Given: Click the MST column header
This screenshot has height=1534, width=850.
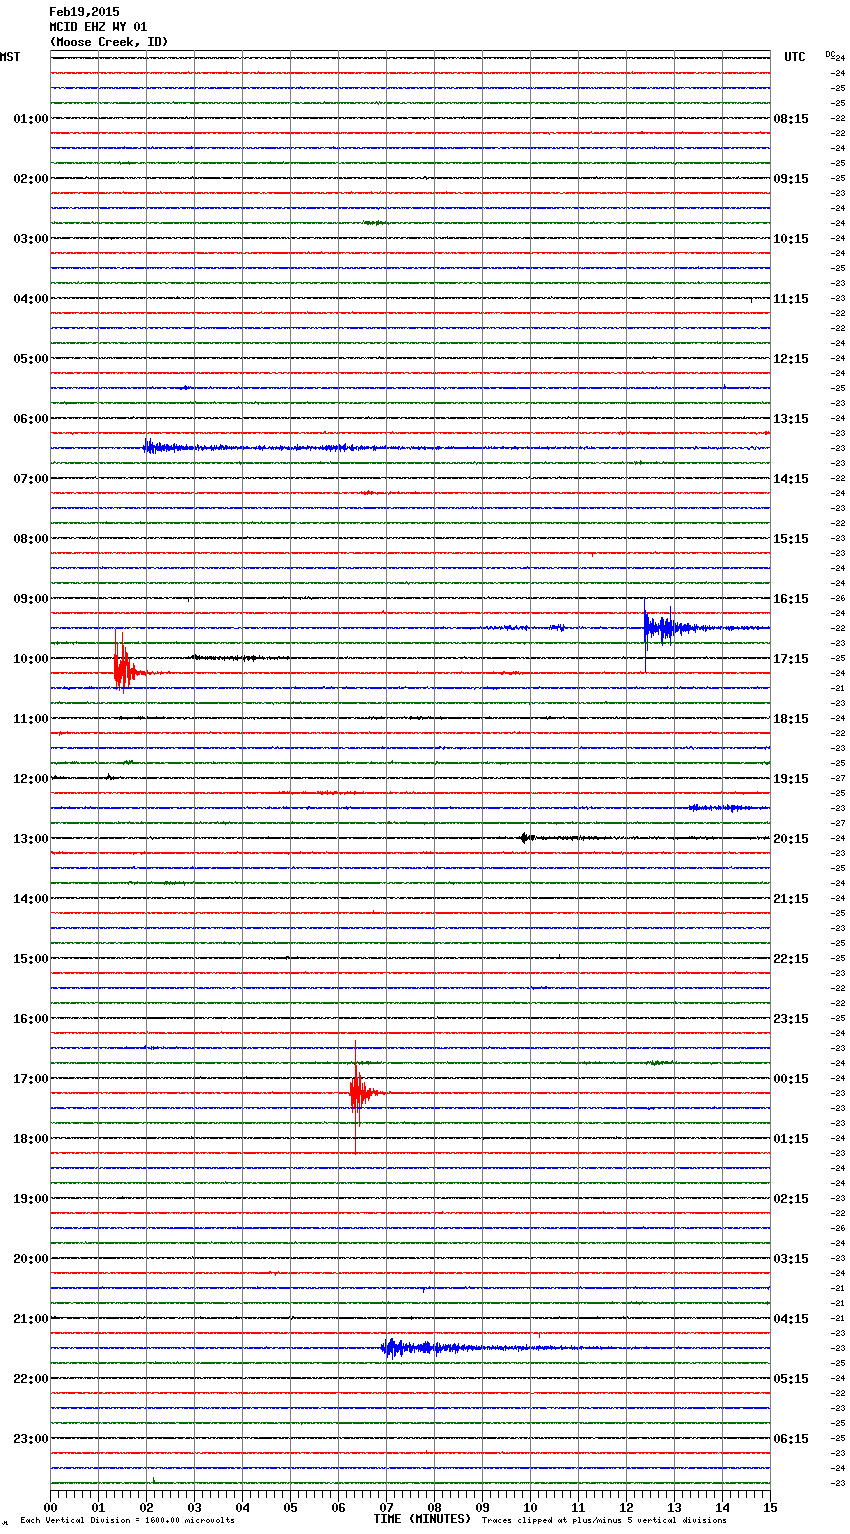Looking at the screenshot, I should click(10, 57).
